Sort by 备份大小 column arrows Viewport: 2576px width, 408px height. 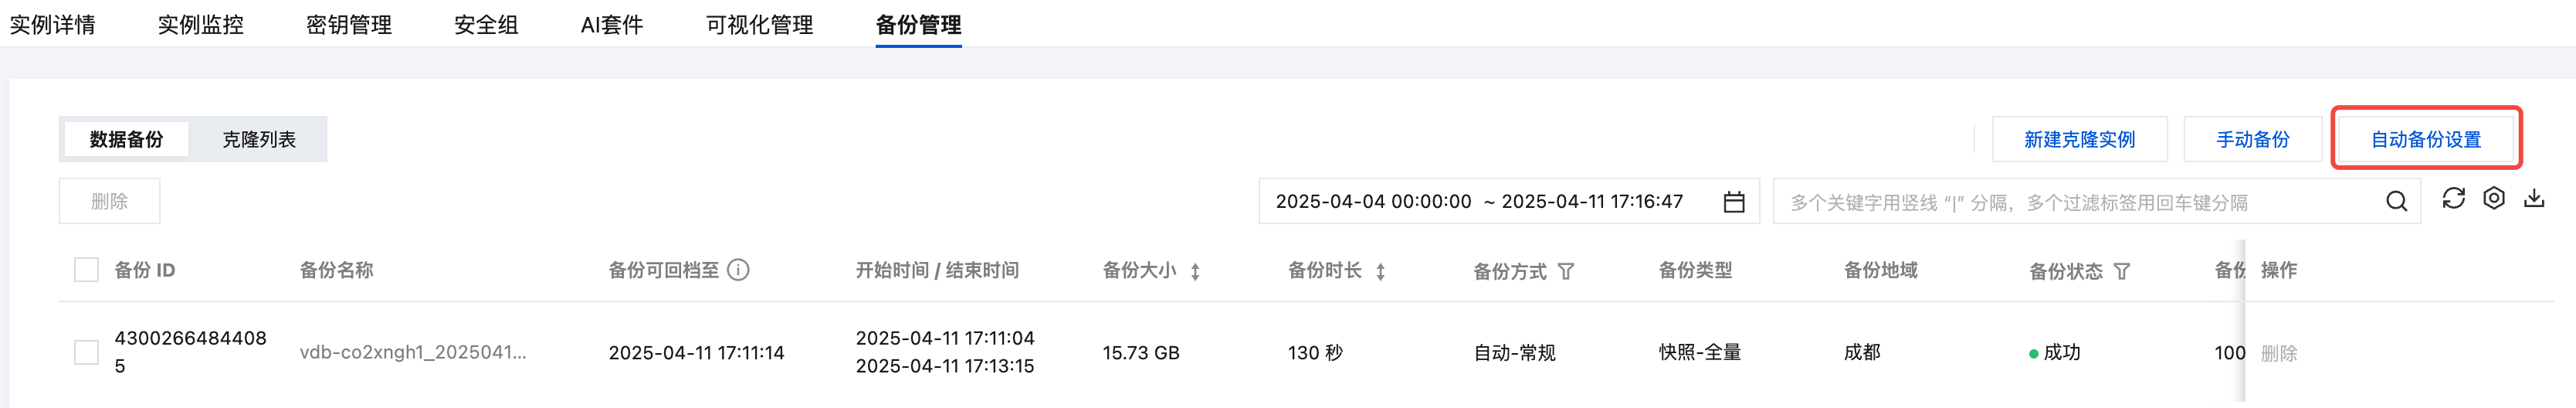click(x=1195, y=271)
